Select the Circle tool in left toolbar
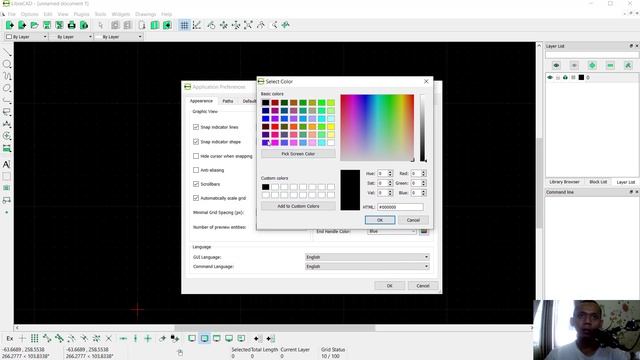This screenshot has width=640, height=360. click(x=7, y=64)
